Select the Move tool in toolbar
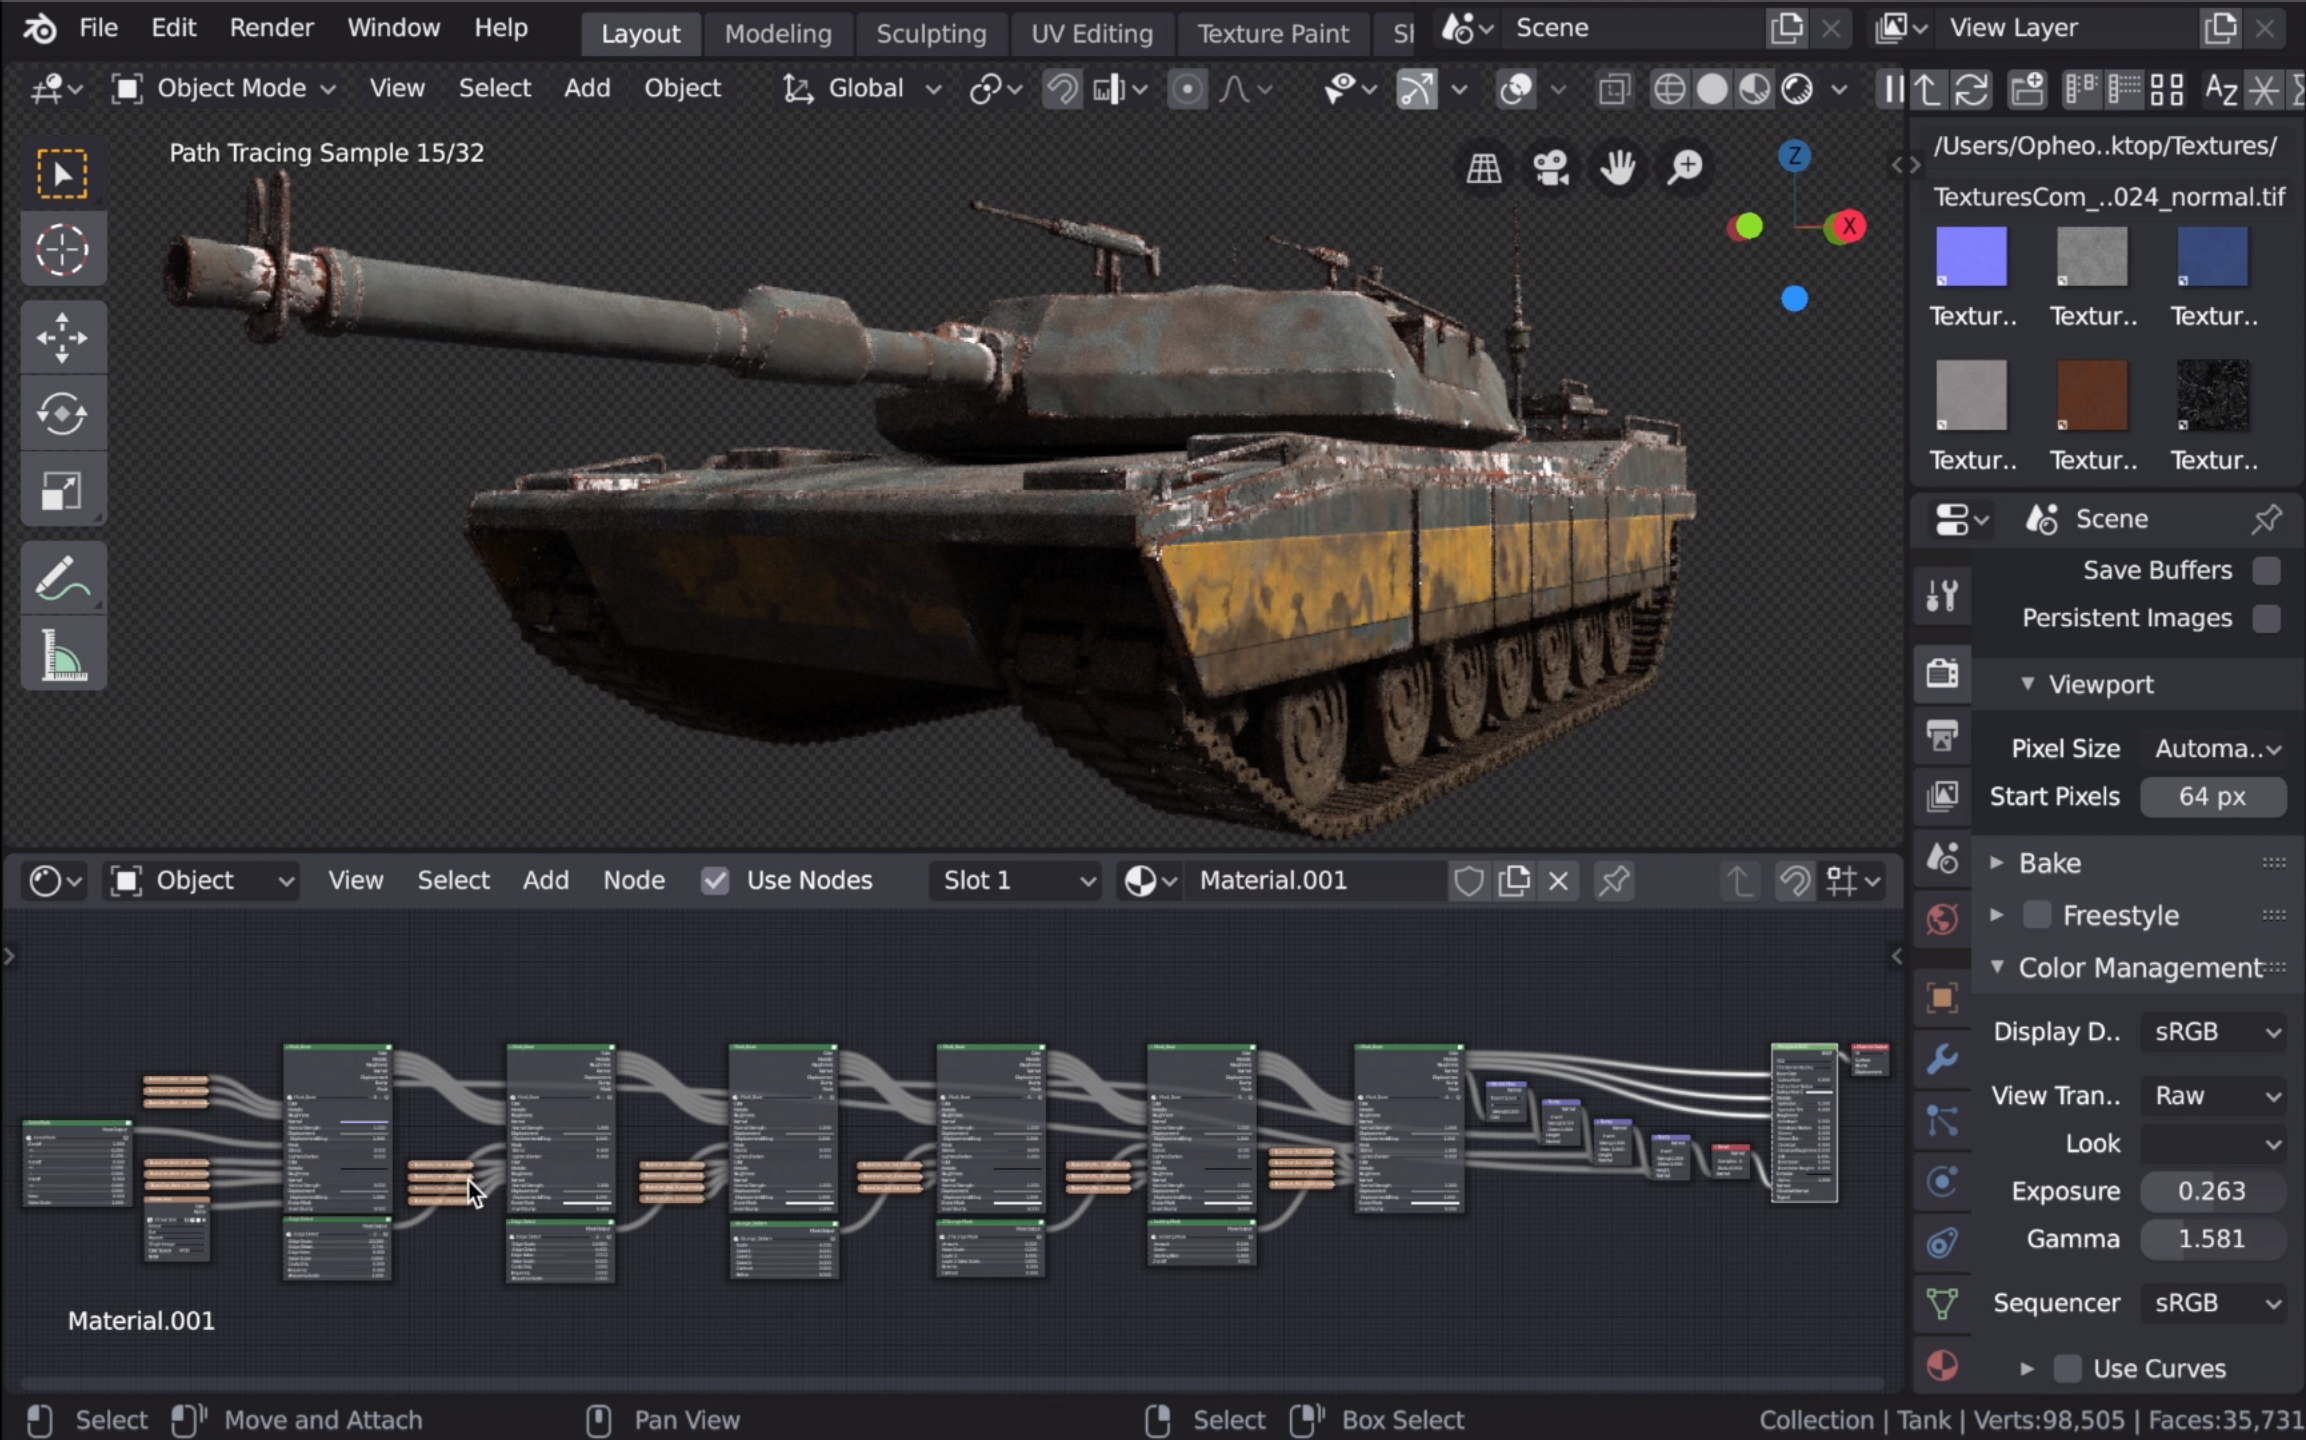 [62, 336]
